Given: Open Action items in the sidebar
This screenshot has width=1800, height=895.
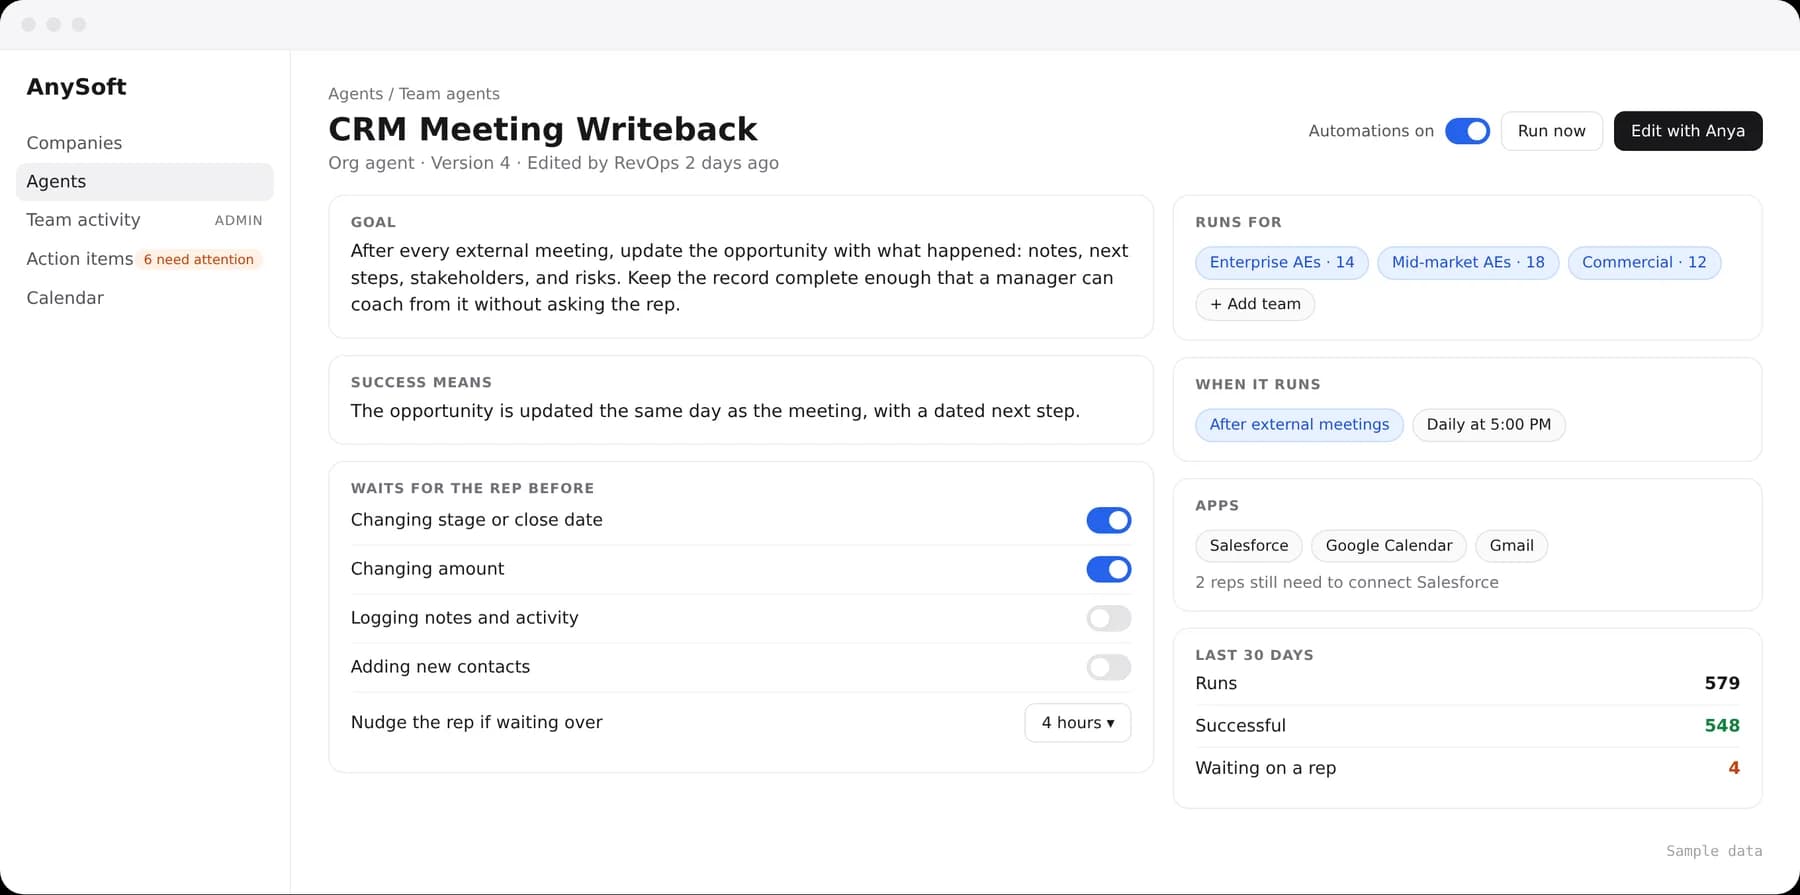Looking at the screenshot, I should pos(80,259).
